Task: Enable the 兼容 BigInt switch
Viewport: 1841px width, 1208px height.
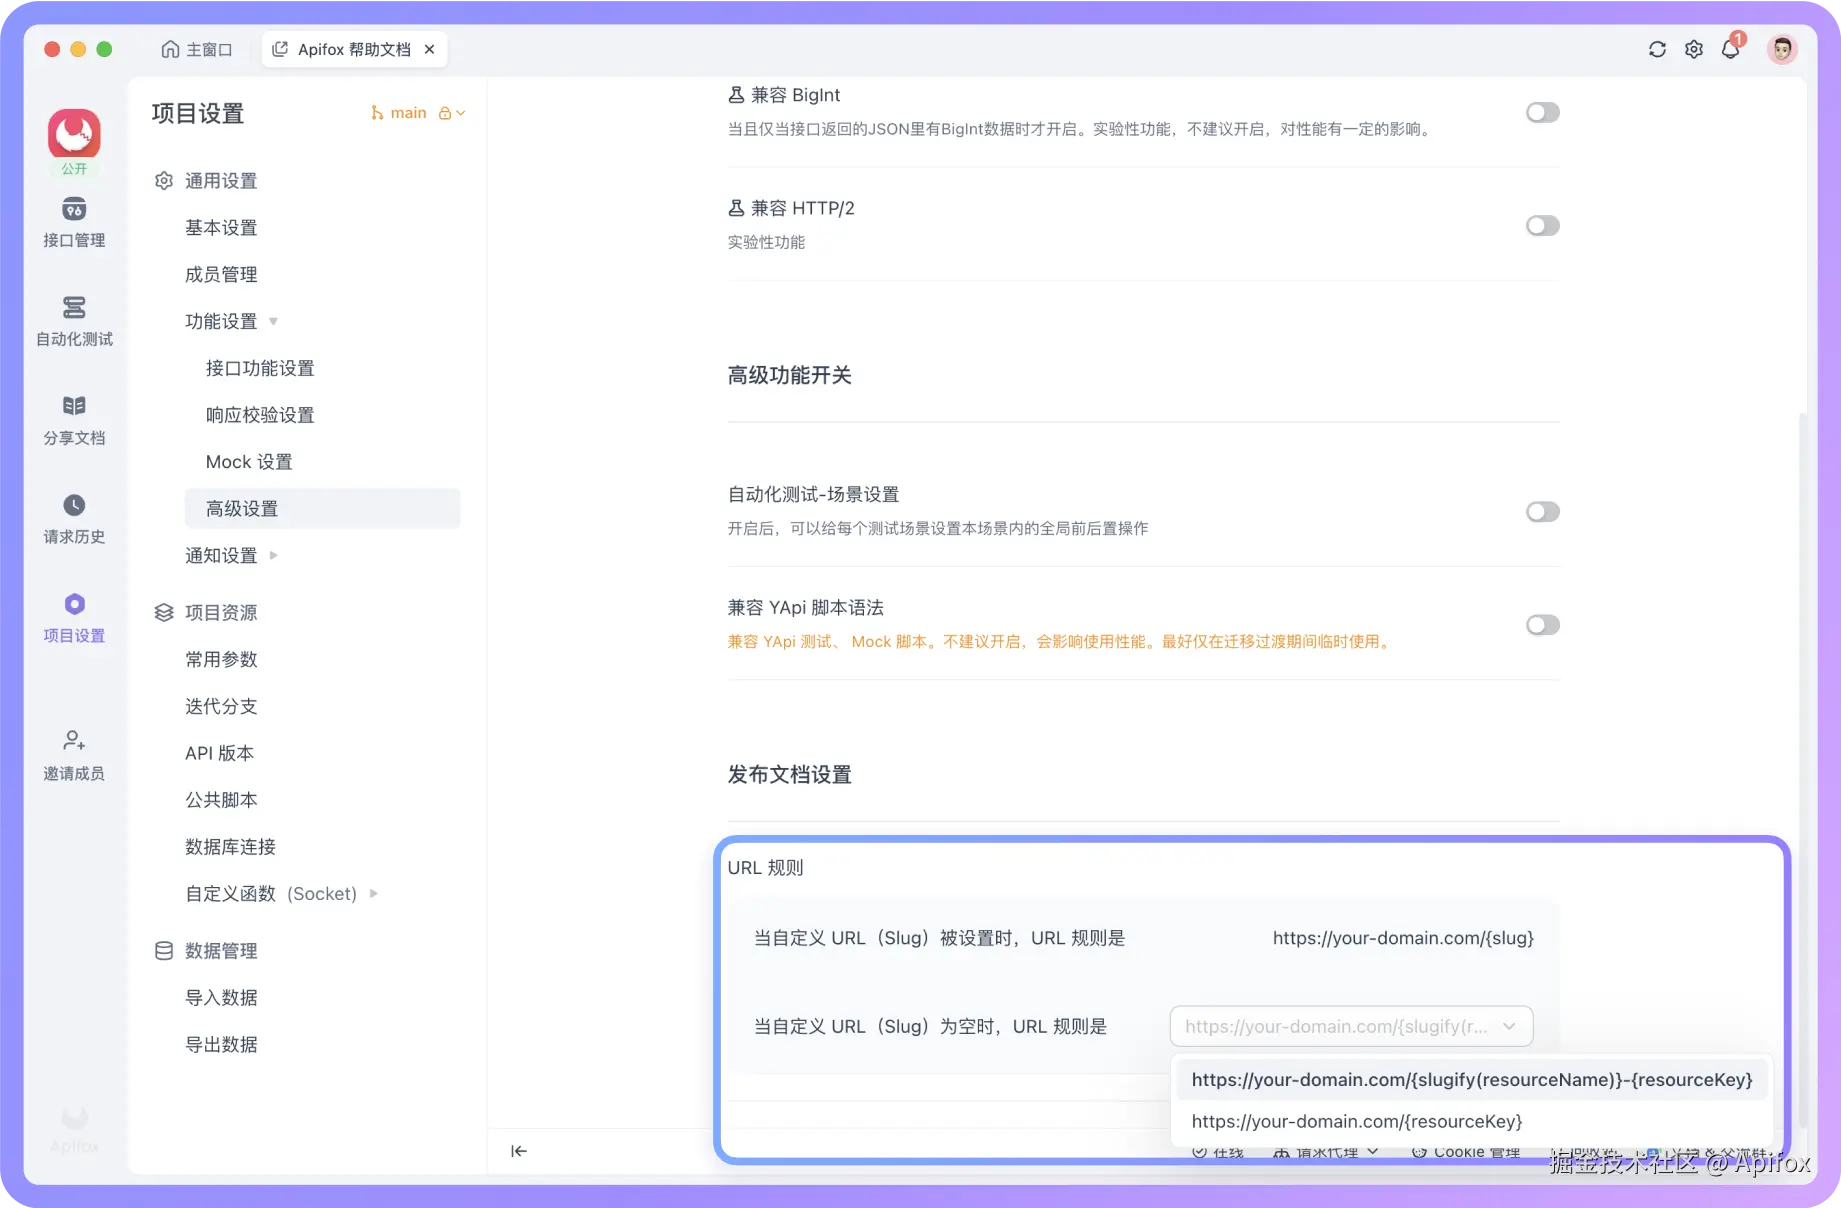Action: click(1542, 112)
